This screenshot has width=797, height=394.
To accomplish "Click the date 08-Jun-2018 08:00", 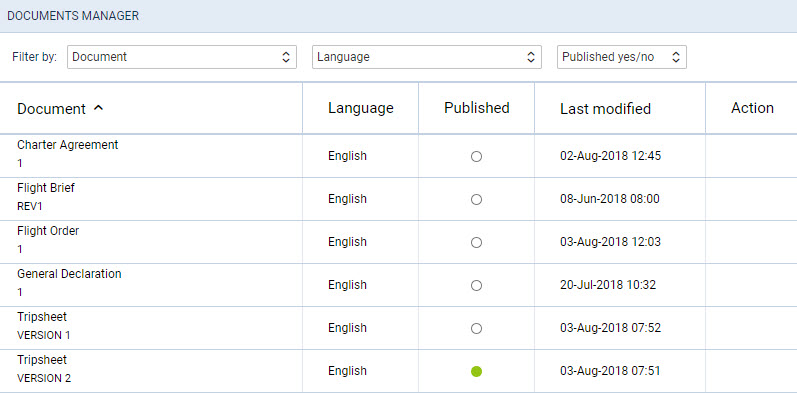I will point(610,199).
